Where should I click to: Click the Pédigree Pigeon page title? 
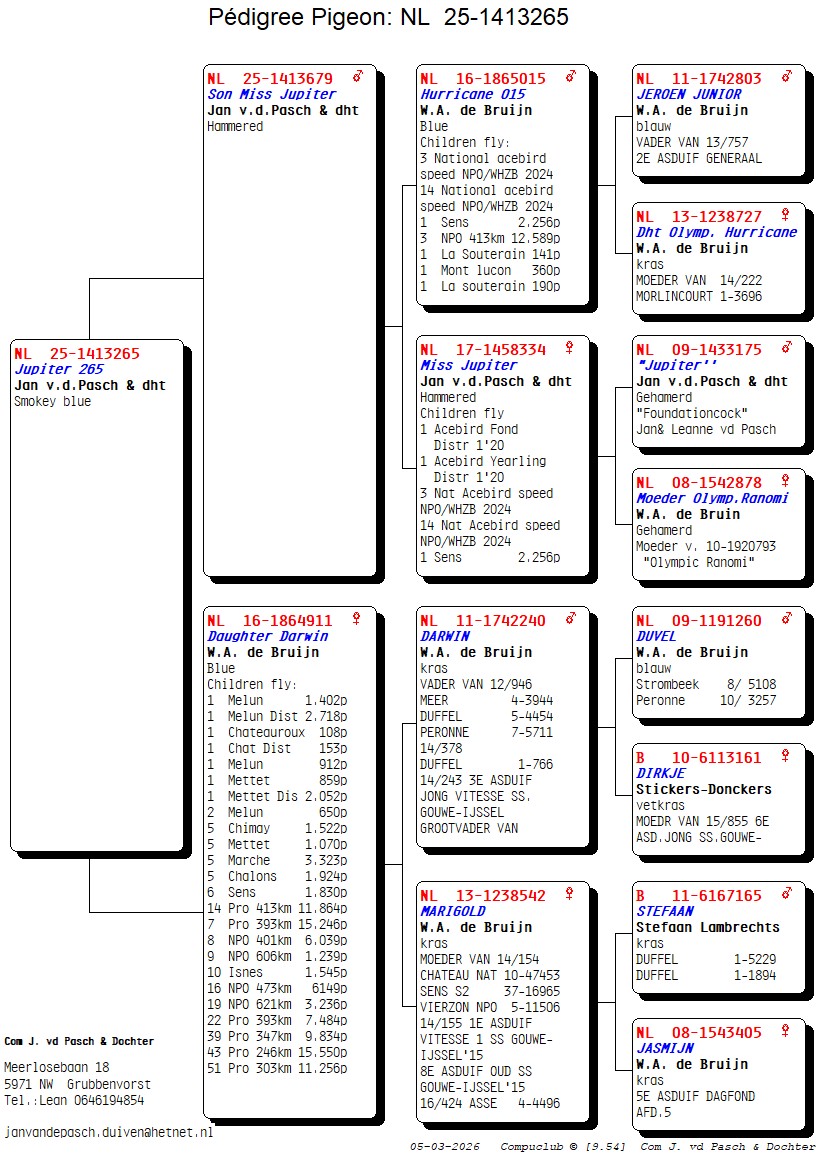tap(389, 17)
